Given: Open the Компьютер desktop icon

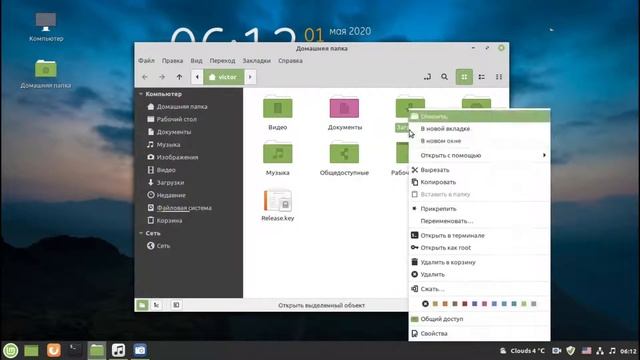Looking at the screenshot, I should pos(46,27).
